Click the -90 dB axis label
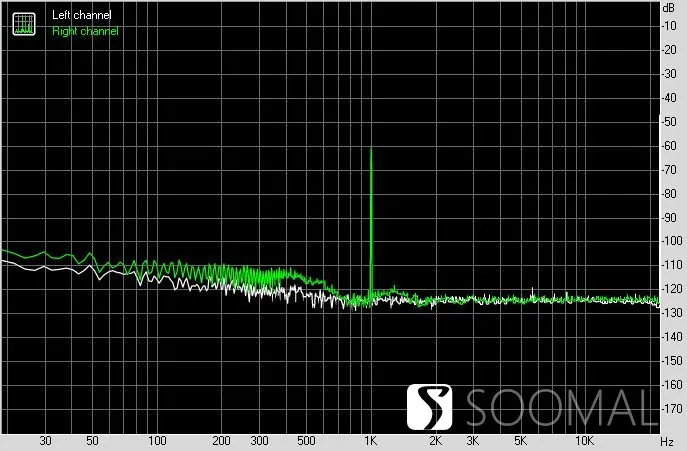This screenshot has width=687, height=451. coord(670,217)
